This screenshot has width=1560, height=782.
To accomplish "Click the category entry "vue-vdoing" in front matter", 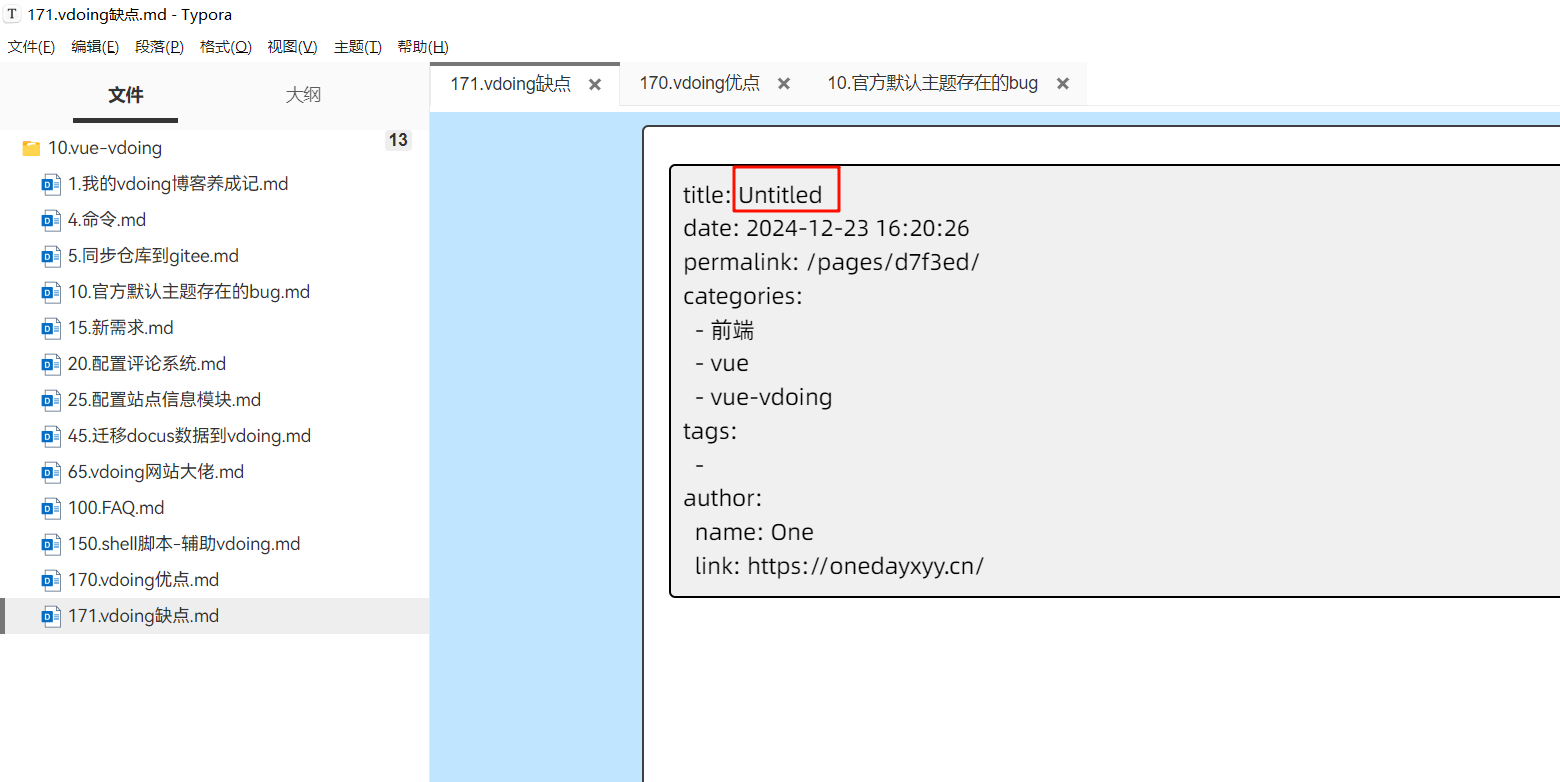I will (771, 397).
